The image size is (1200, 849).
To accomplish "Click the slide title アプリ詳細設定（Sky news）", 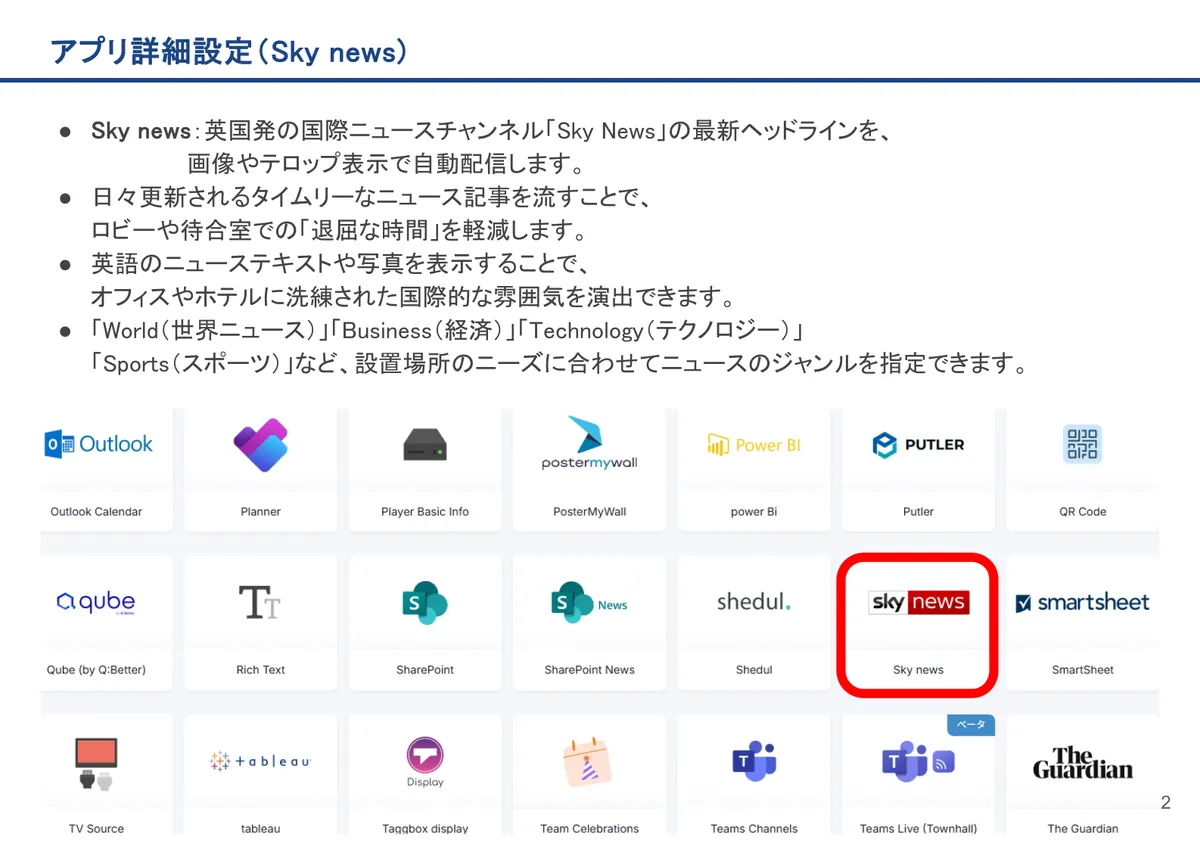I will point(229,51).
